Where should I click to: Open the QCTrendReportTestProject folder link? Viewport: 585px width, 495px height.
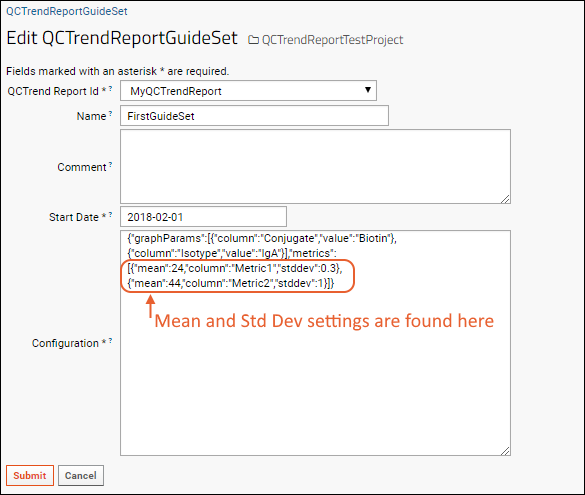pyautogui.click(x=332, y=40)
